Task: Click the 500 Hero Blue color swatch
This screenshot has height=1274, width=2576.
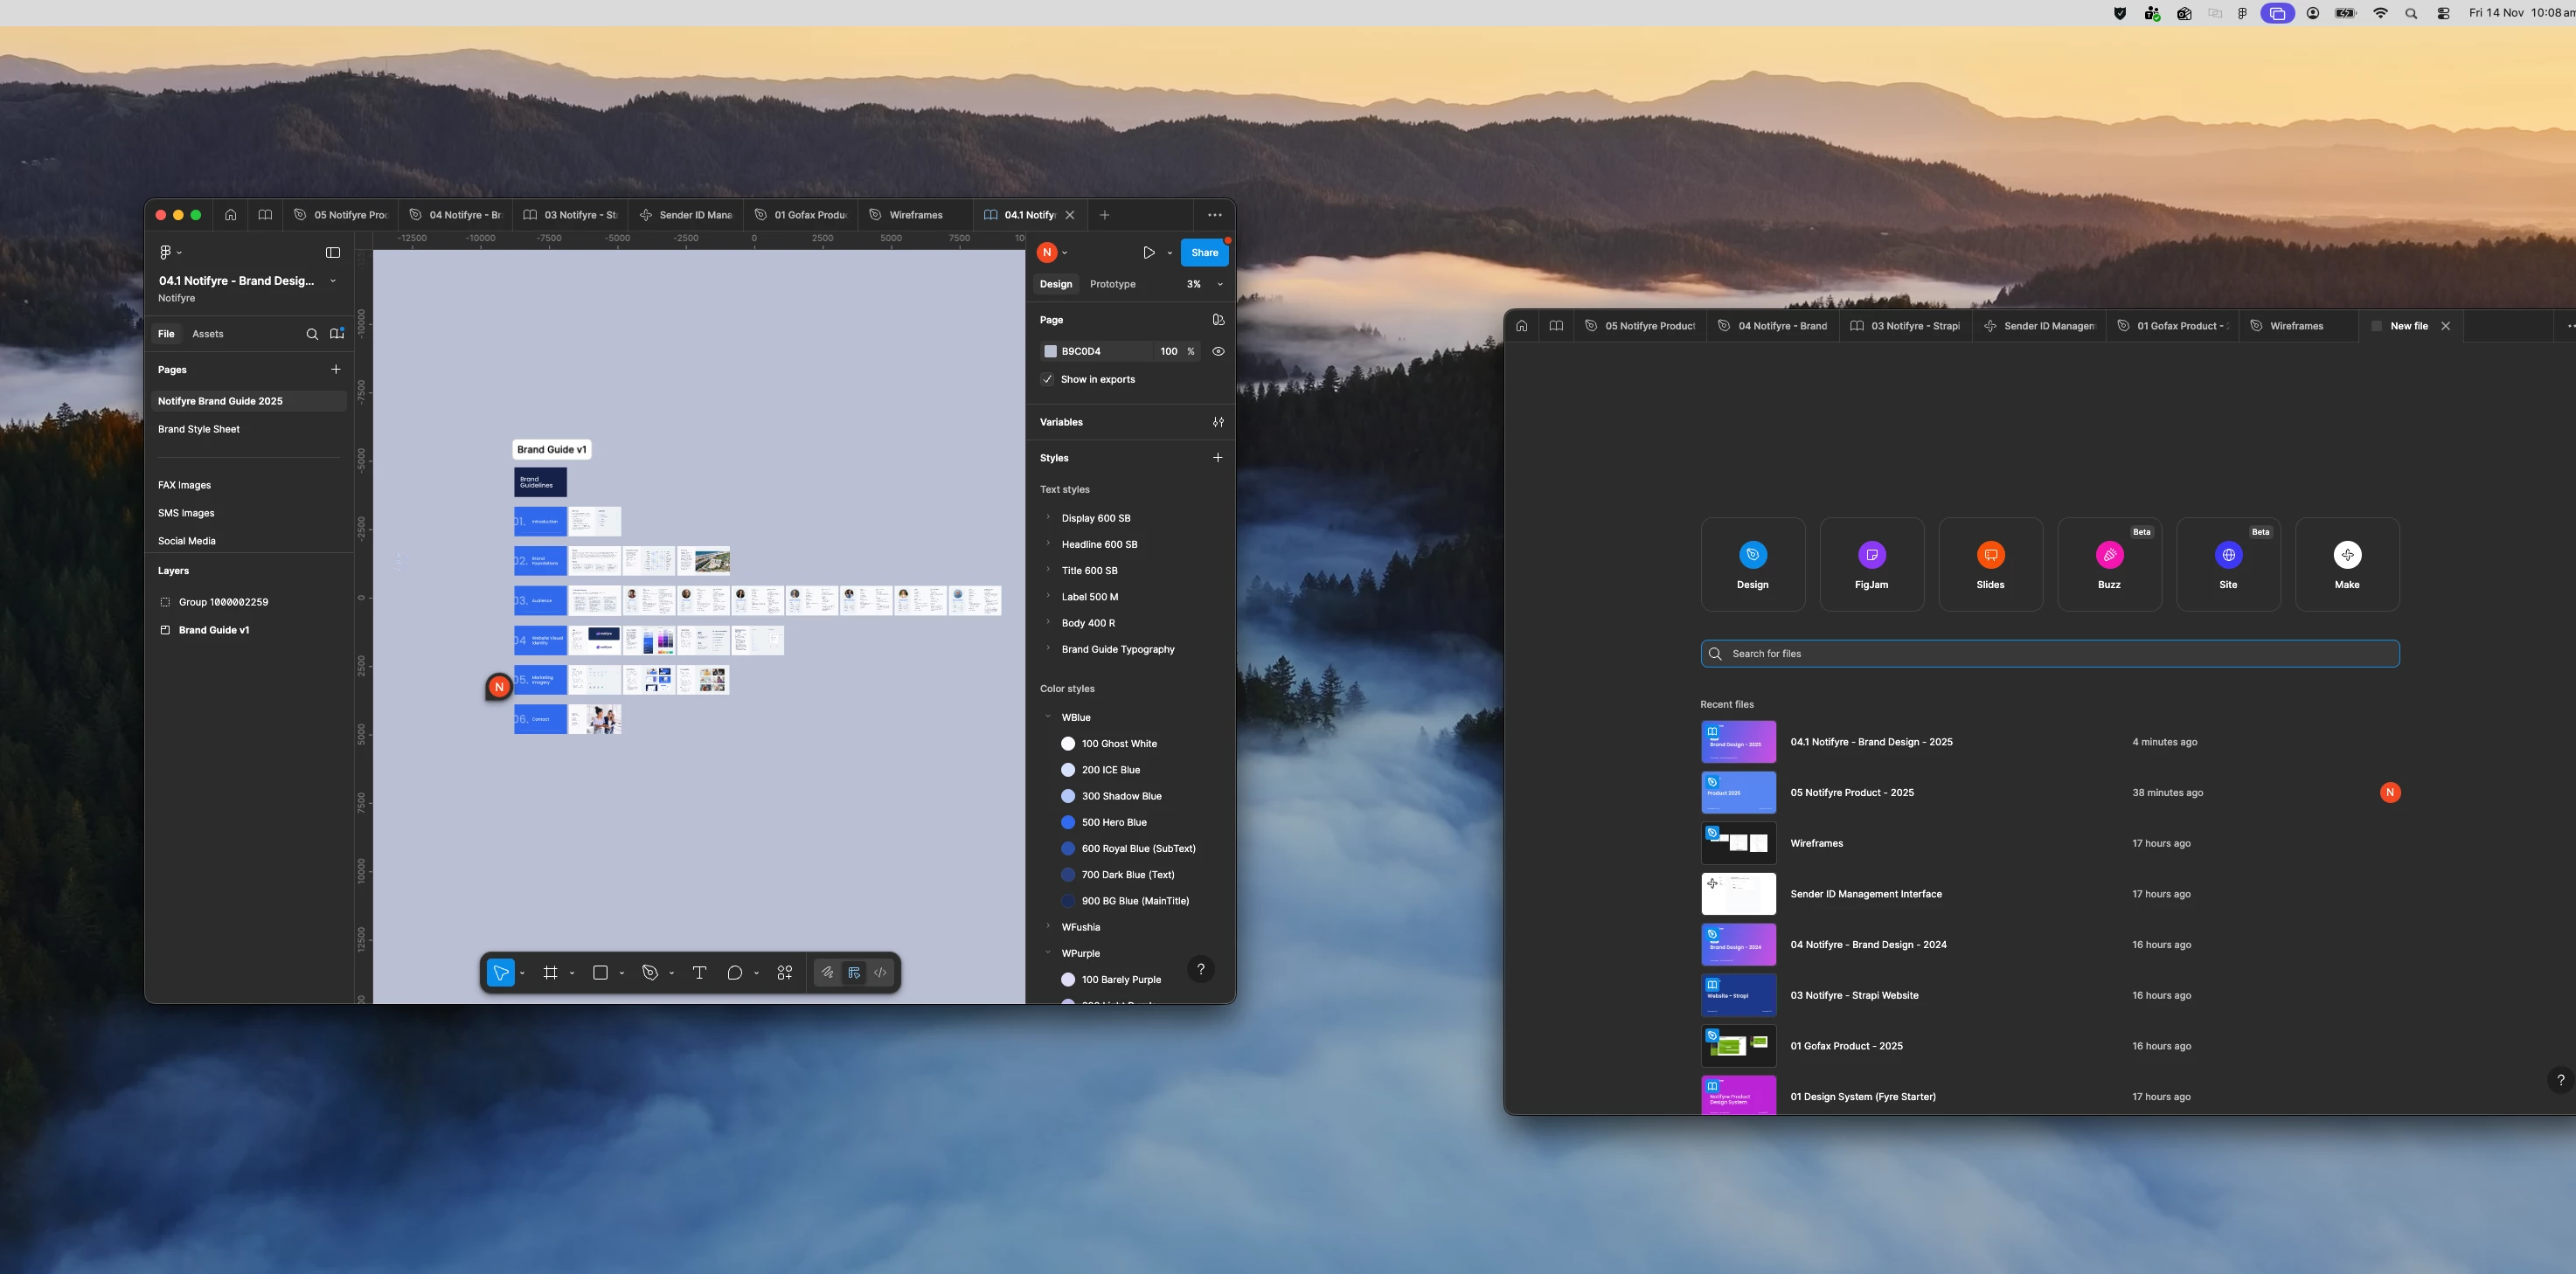Action: [x=1068, y=822]
